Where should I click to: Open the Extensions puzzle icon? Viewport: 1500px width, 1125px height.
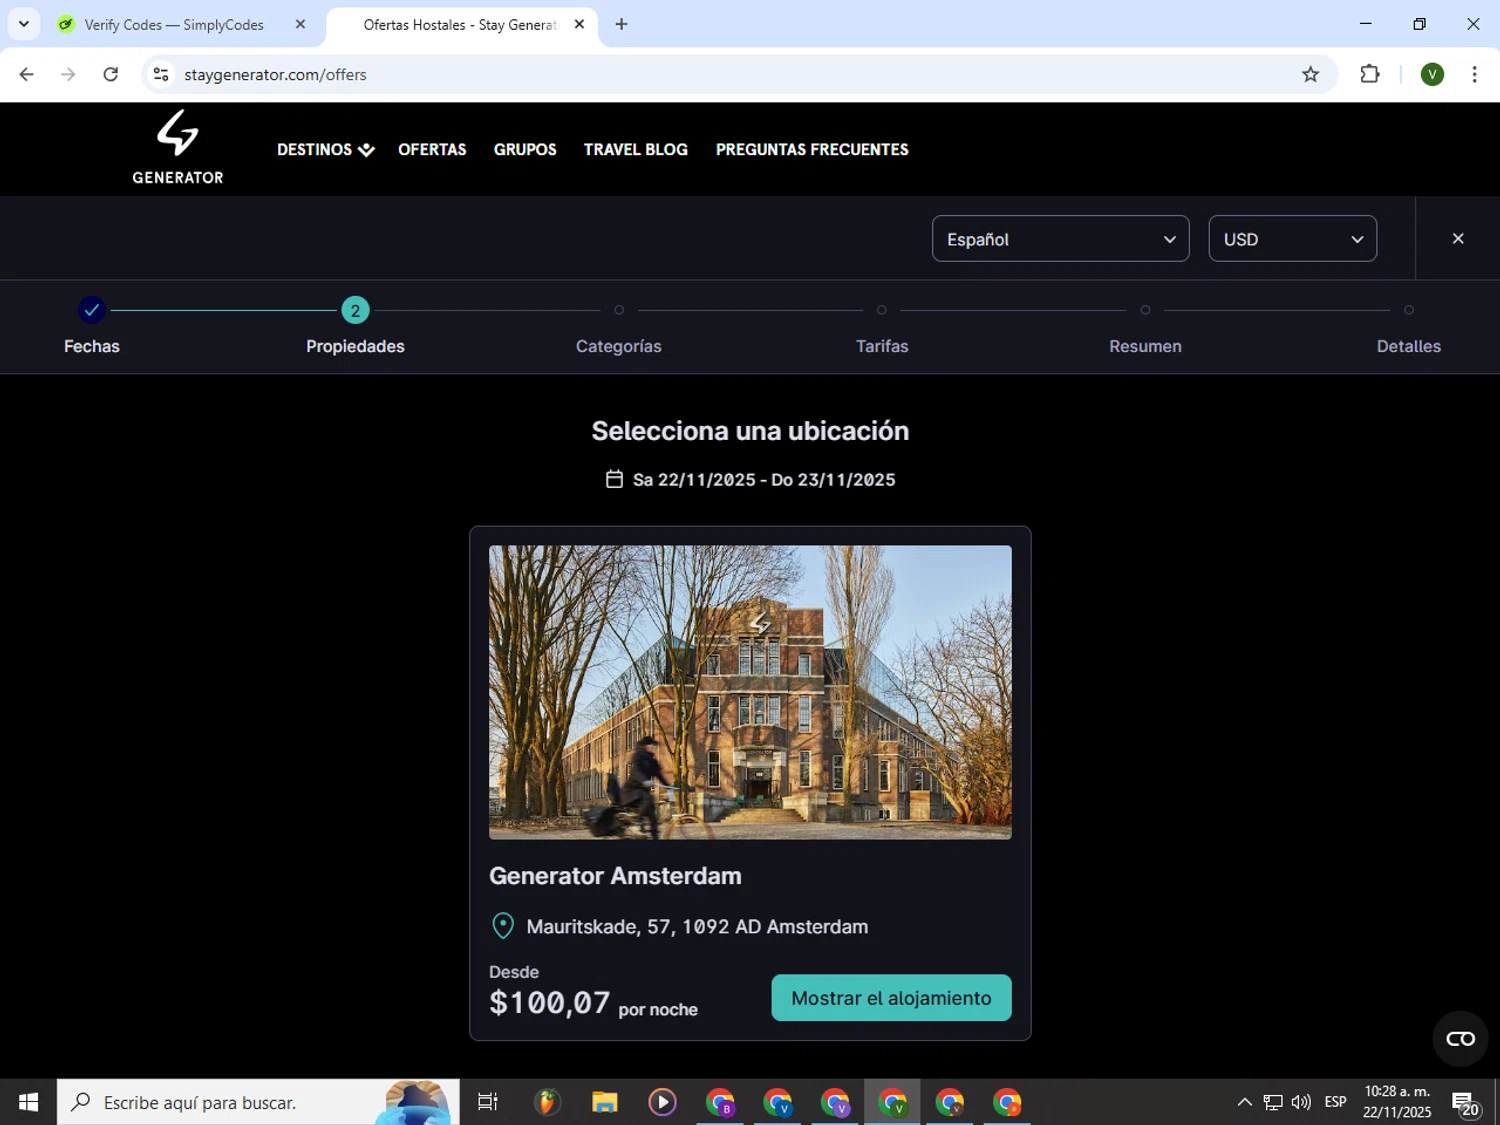[x=1370, y=74]
